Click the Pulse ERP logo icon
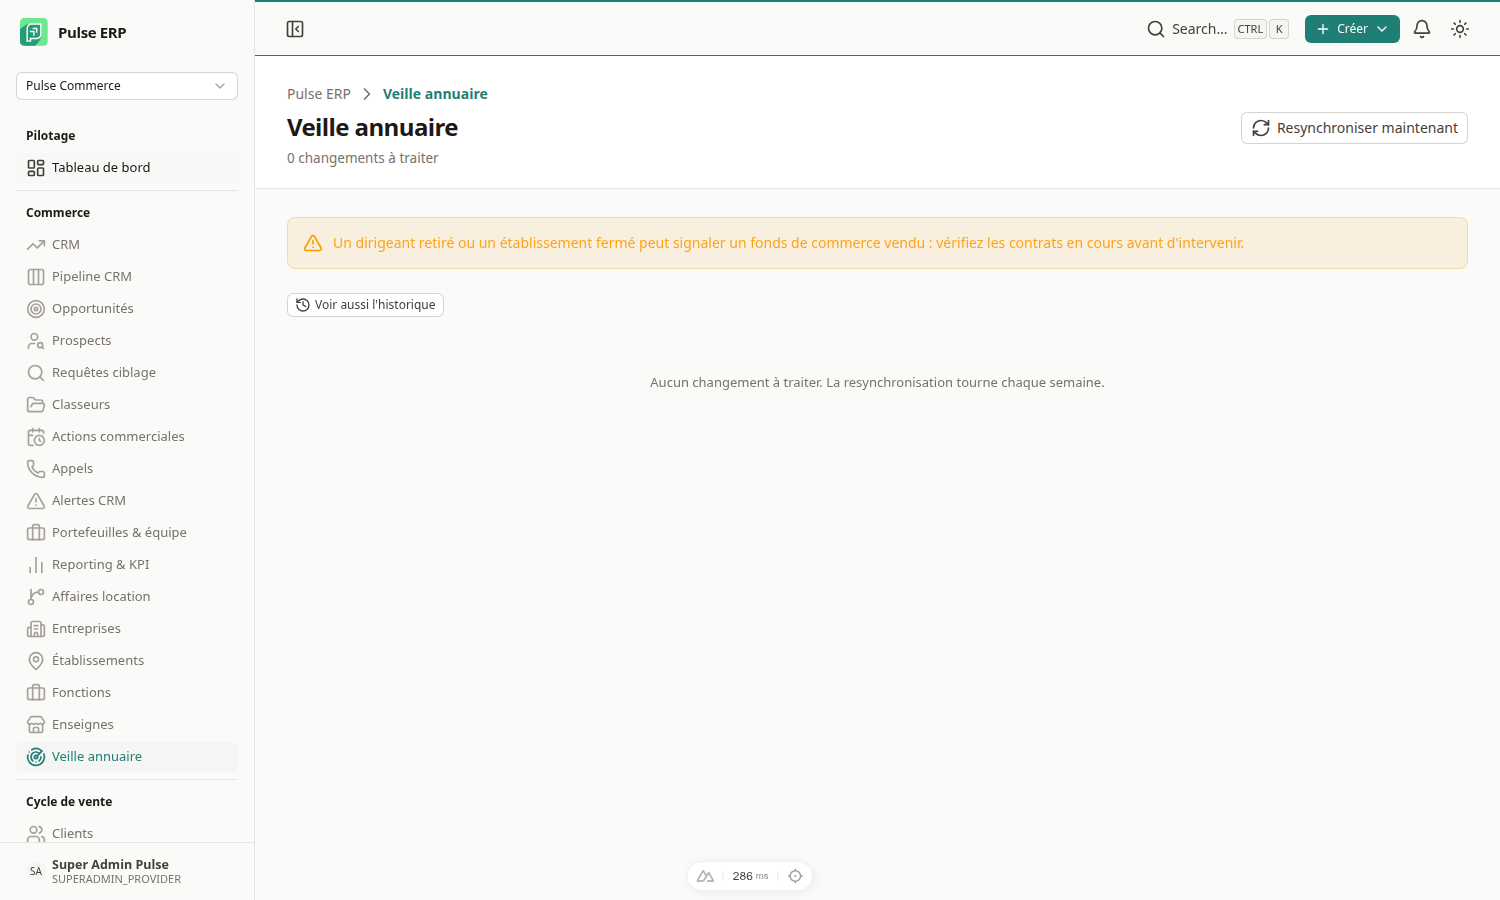 tap(34, 32)
